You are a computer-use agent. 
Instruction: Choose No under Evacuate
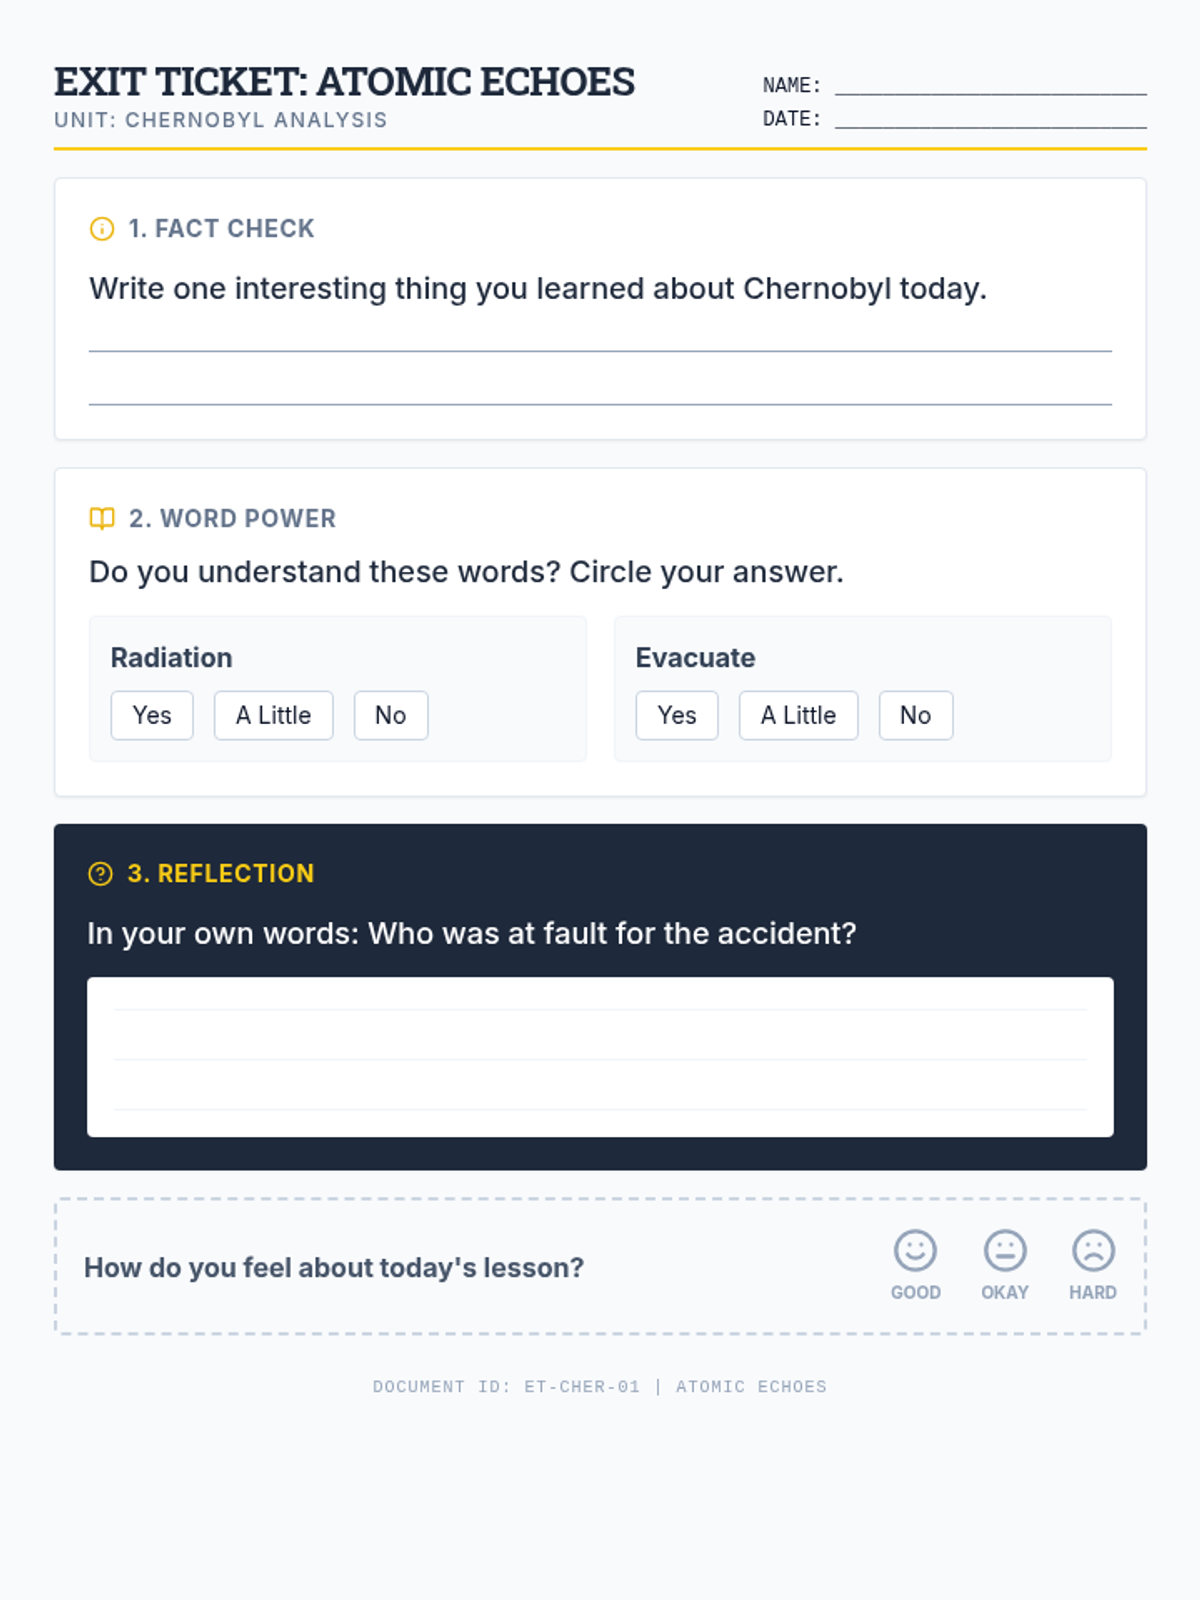[916, 715]
